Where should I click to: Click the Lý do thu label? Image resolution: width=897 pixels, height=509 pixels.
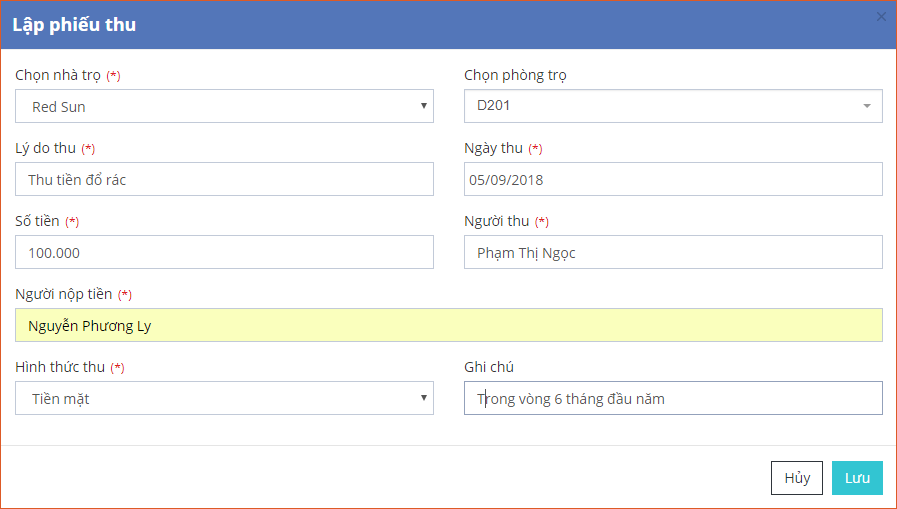tap(46, 148)
